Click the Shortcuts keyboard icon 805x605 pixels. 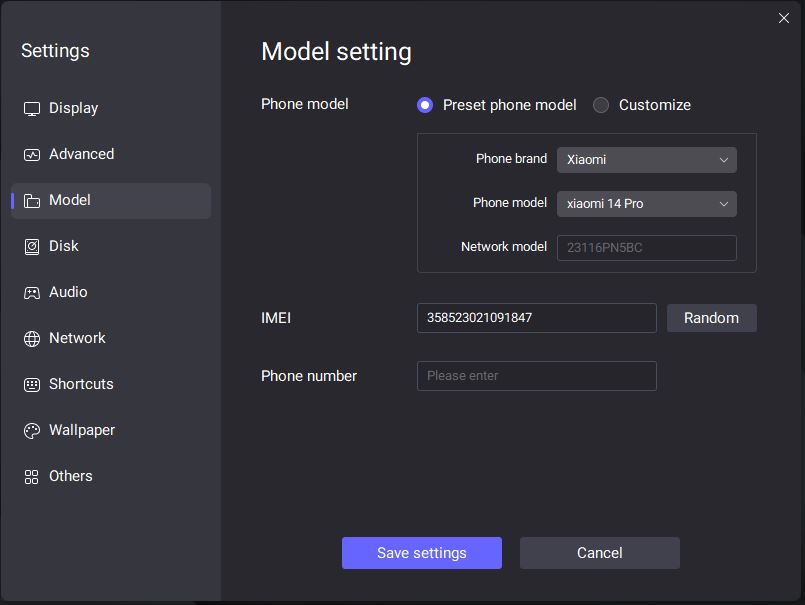click(32, 385)
